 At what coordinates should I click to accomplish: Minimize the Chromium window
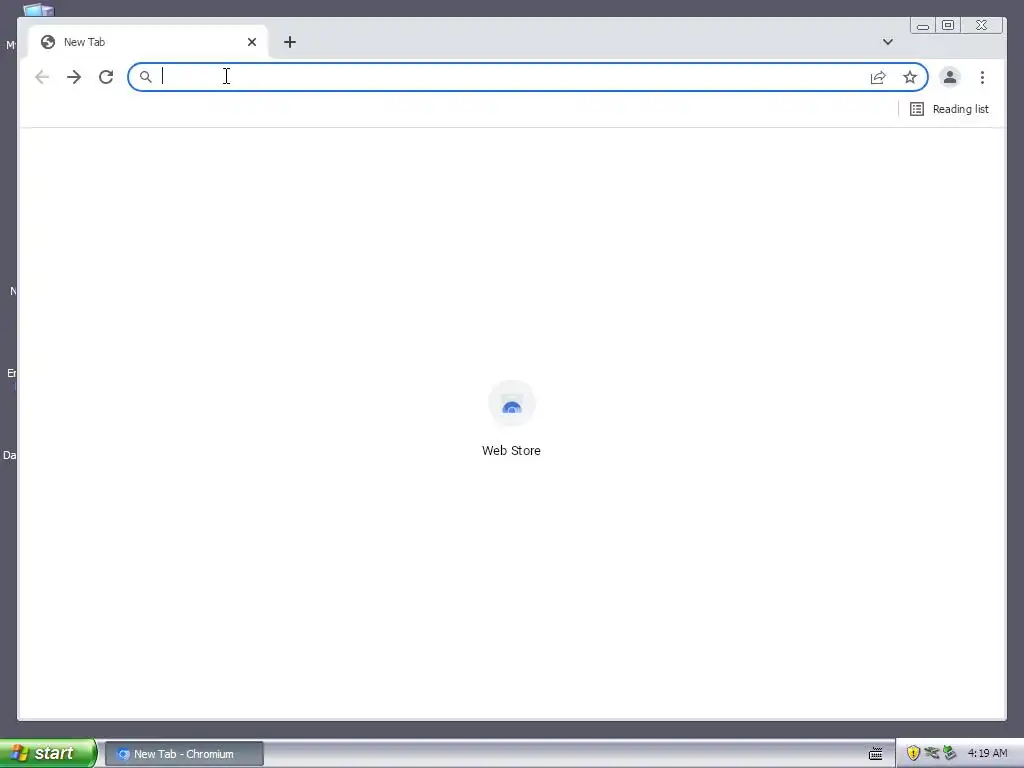(x=923, y=26)
